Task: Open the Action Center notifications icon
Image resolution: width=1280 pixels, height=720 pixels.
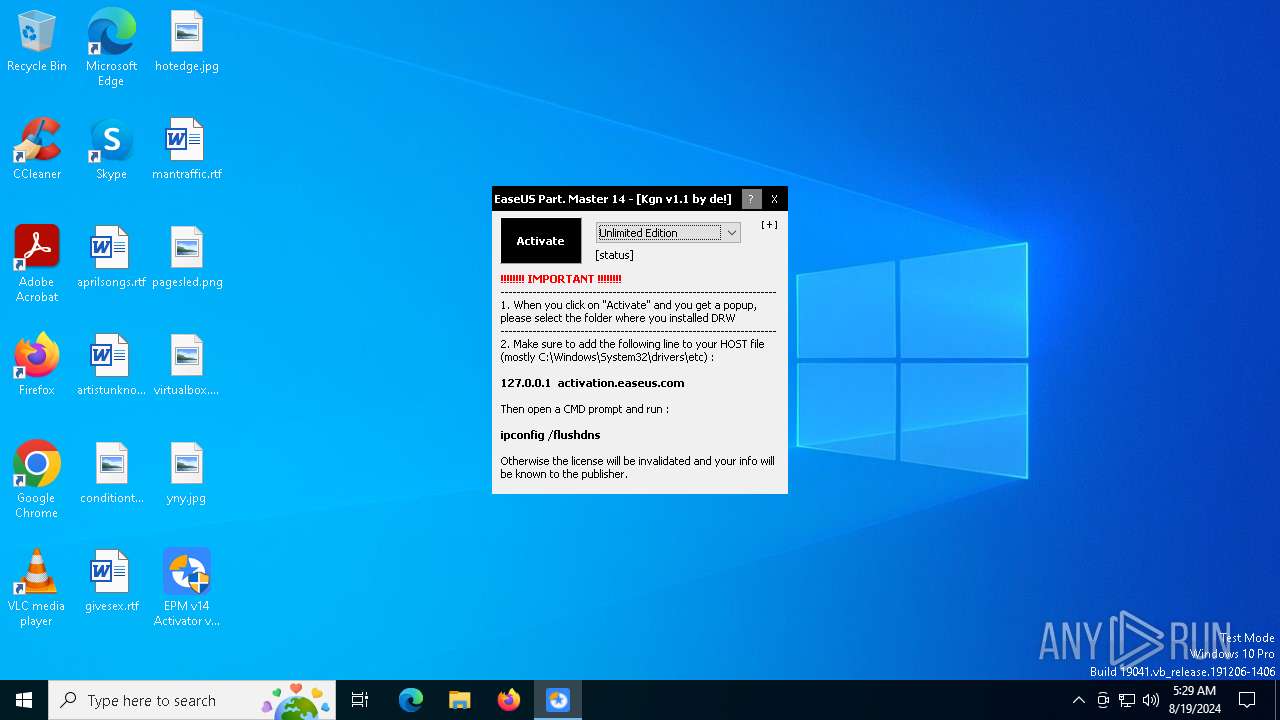Action: (1247, 700)
